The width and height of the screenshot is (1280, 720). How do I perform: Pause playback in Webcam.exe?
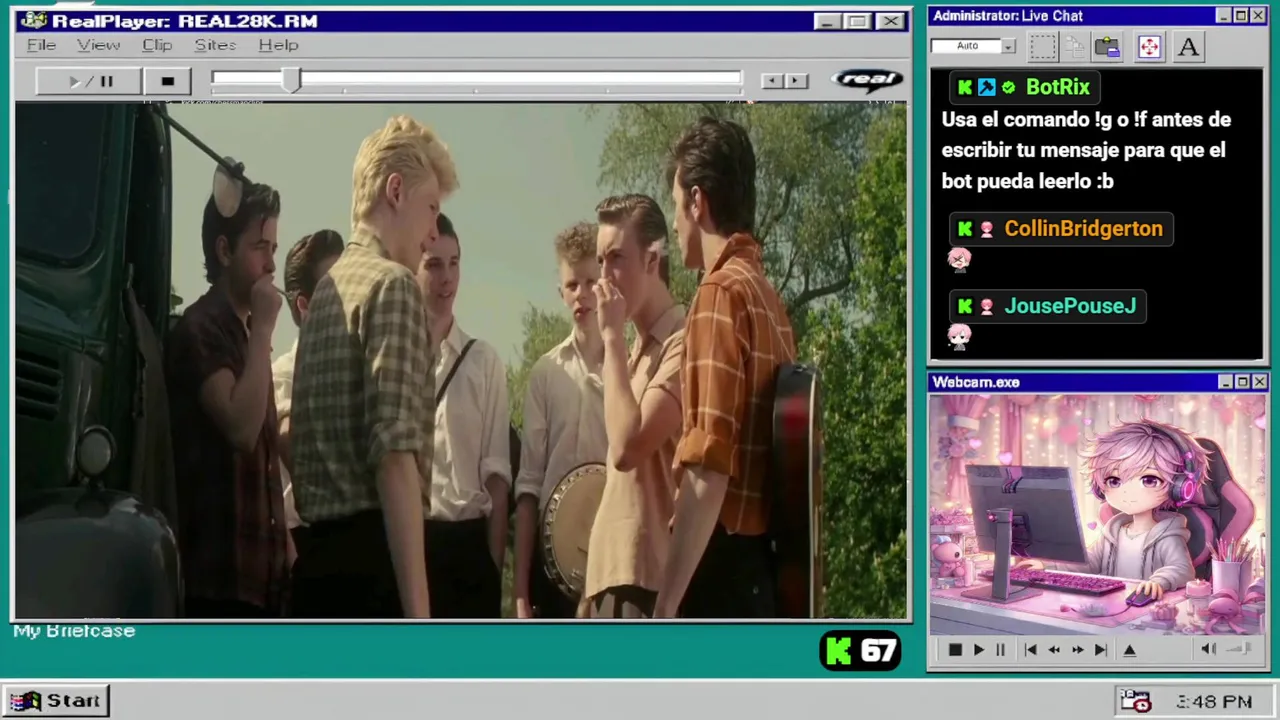point(1000,650)
